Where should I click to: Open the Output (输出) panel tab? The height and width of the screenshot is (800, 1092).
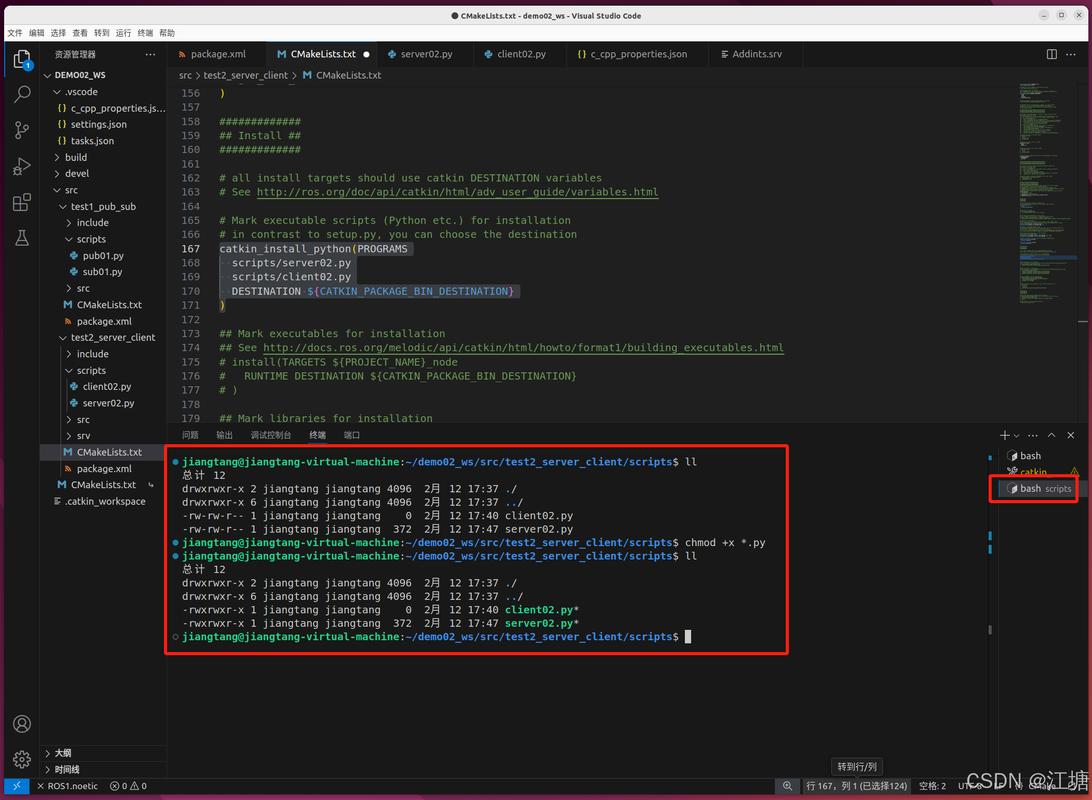(224, 435)
